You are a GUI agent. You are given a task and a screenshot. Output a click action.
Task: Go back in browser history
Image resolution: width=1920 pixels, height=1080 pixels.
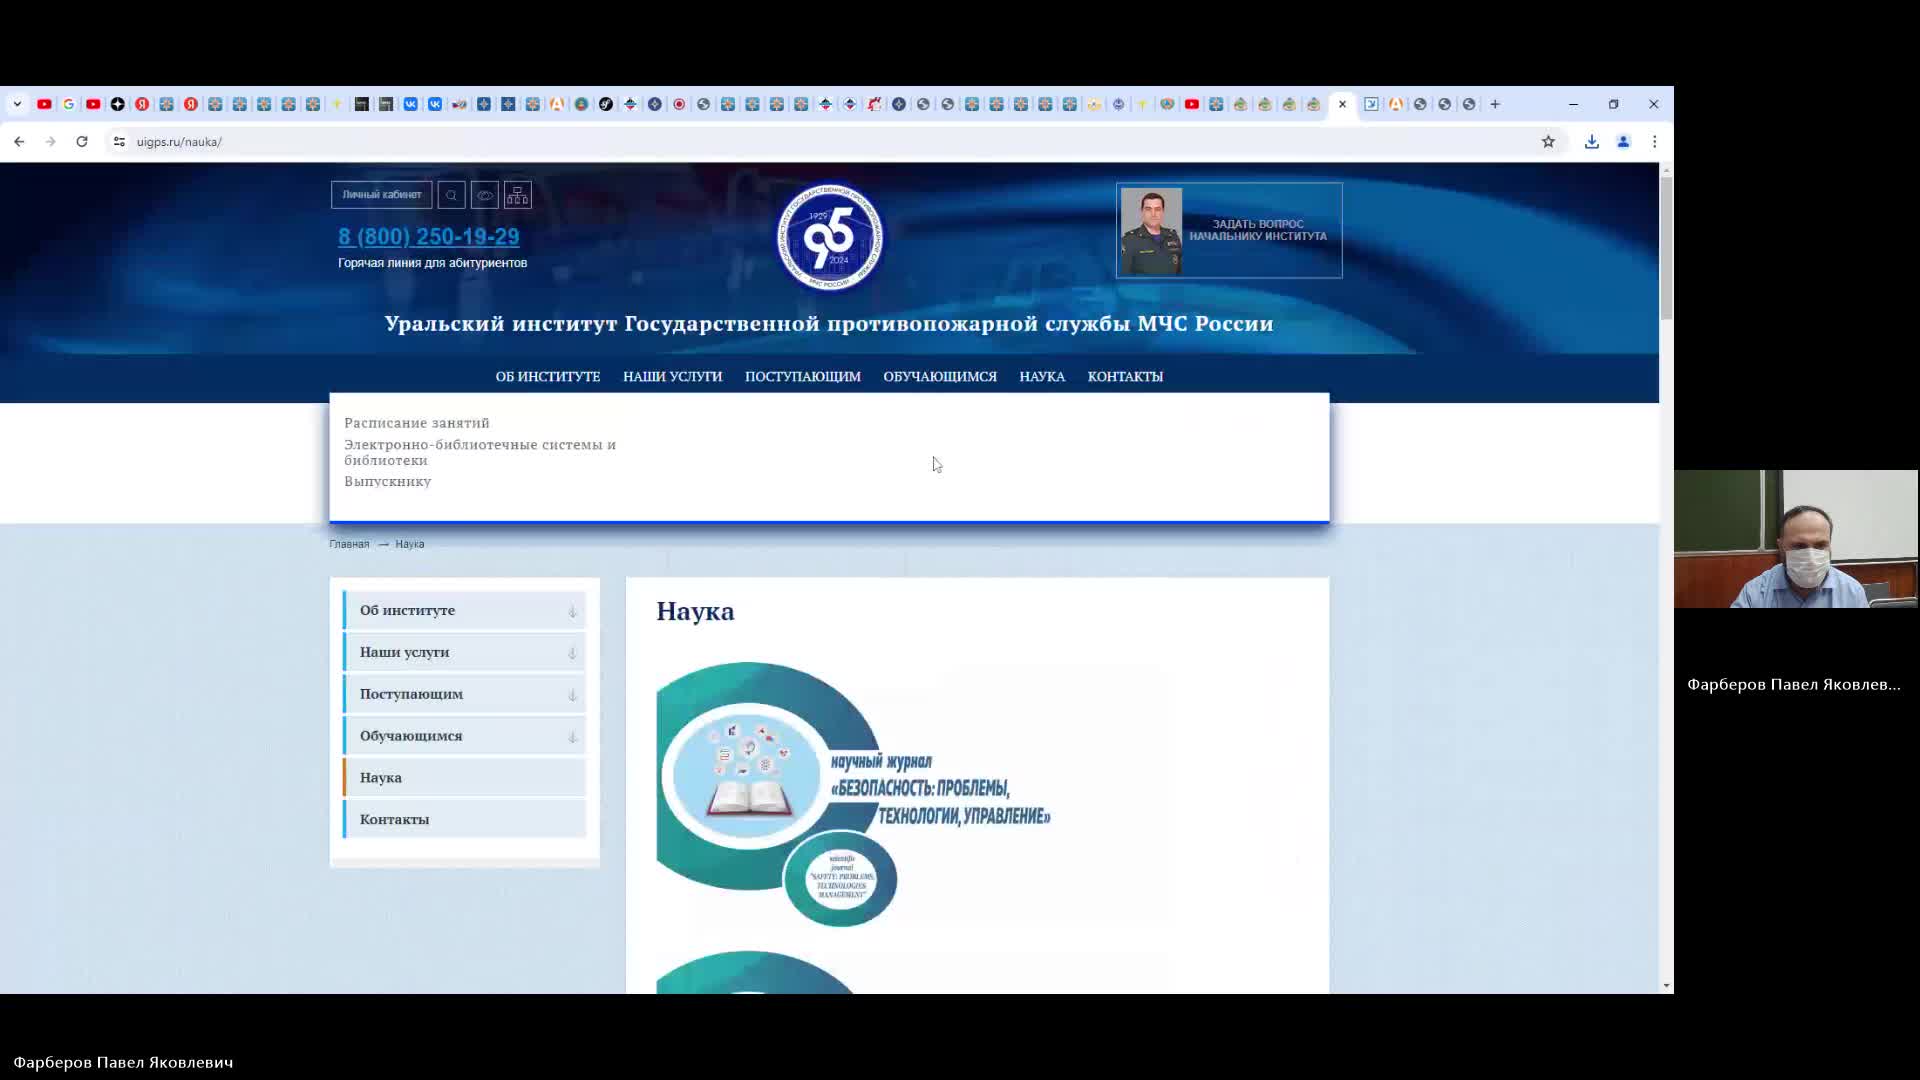(19, 142)
